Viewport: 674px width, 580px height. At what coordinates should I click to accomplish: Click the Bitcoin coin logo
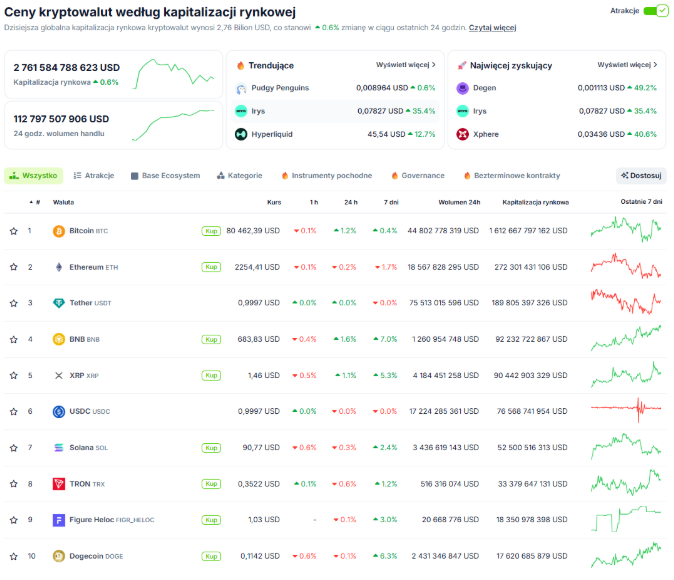coord(58,231)
